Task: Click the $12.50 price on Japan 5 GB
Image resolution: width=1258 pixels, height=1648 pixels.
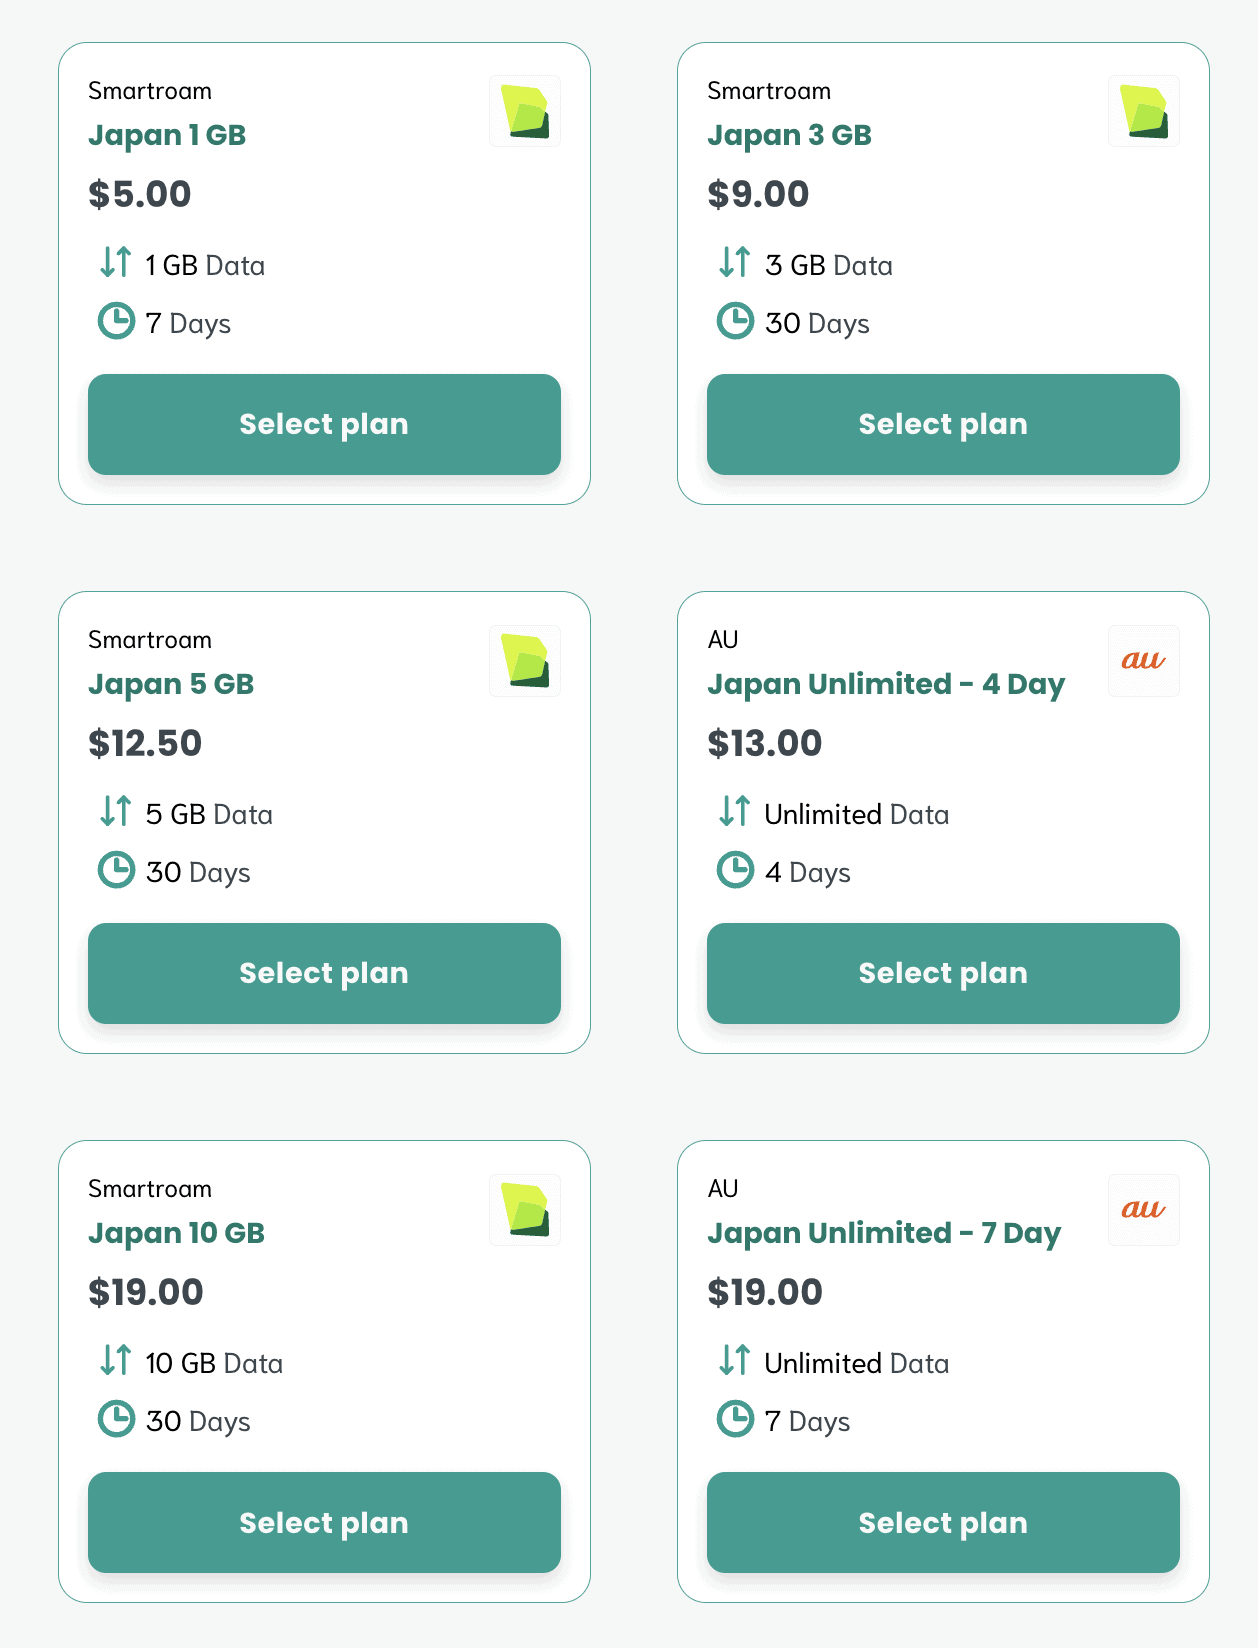Action: [x=145, y=743]
